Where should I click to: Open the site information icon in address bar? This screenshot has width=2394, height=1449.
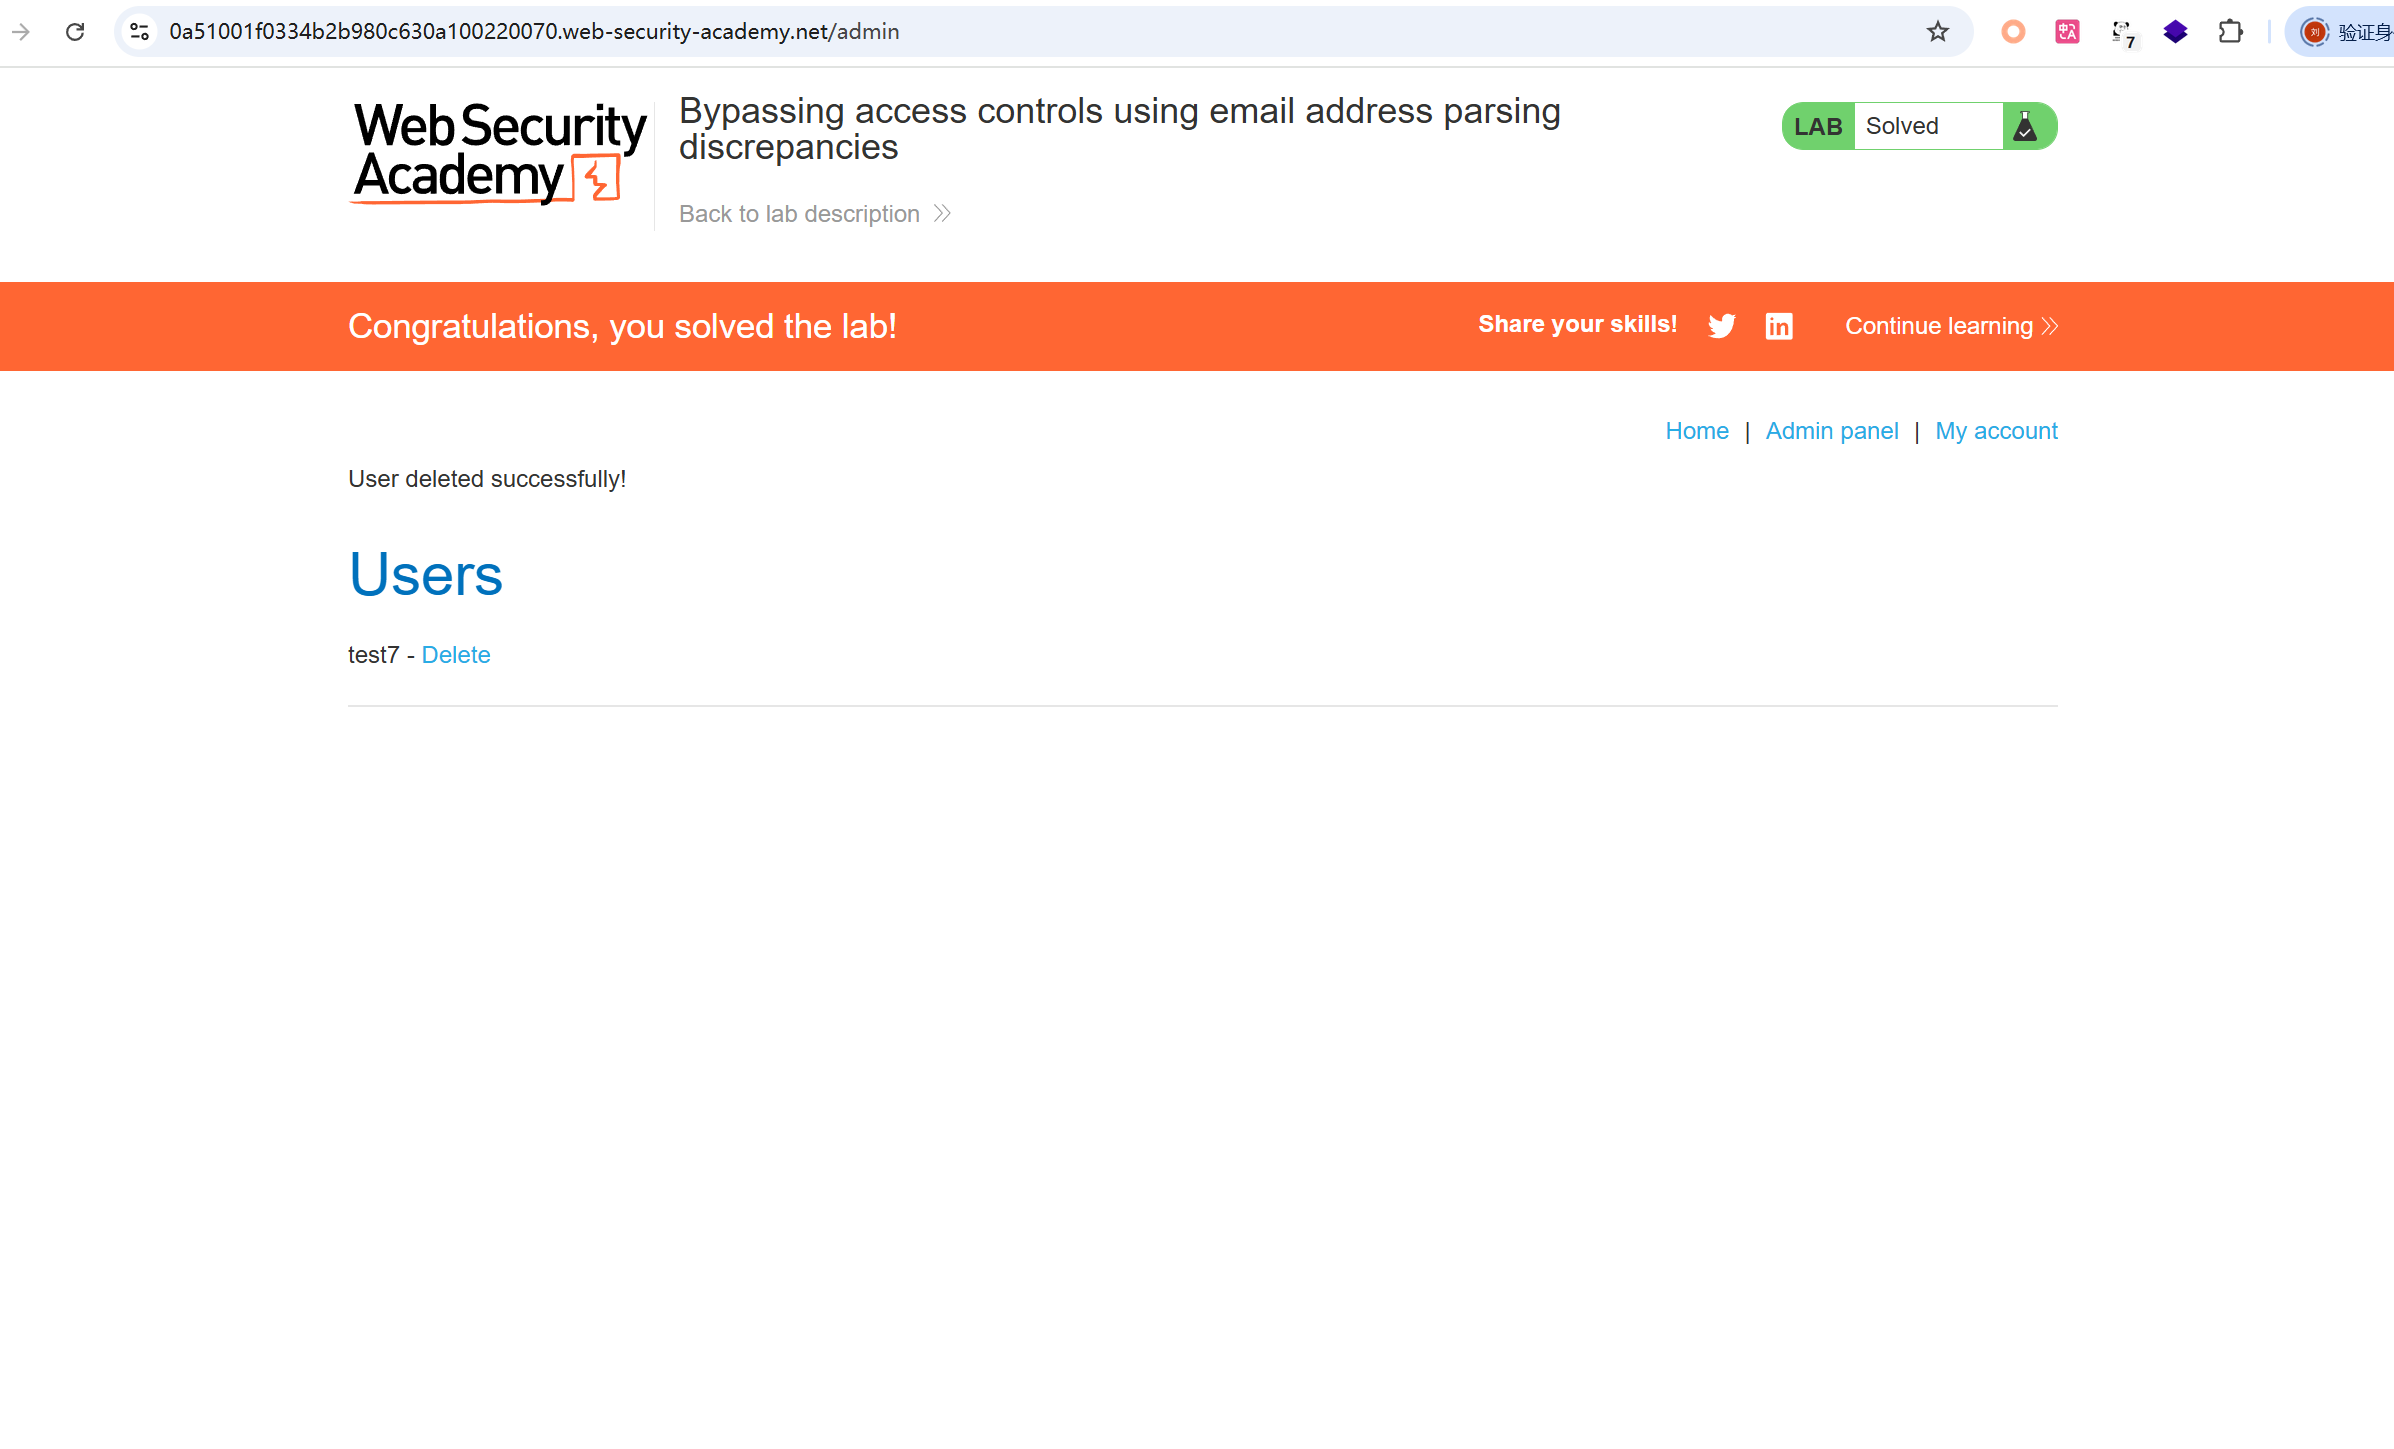[140, 32]
